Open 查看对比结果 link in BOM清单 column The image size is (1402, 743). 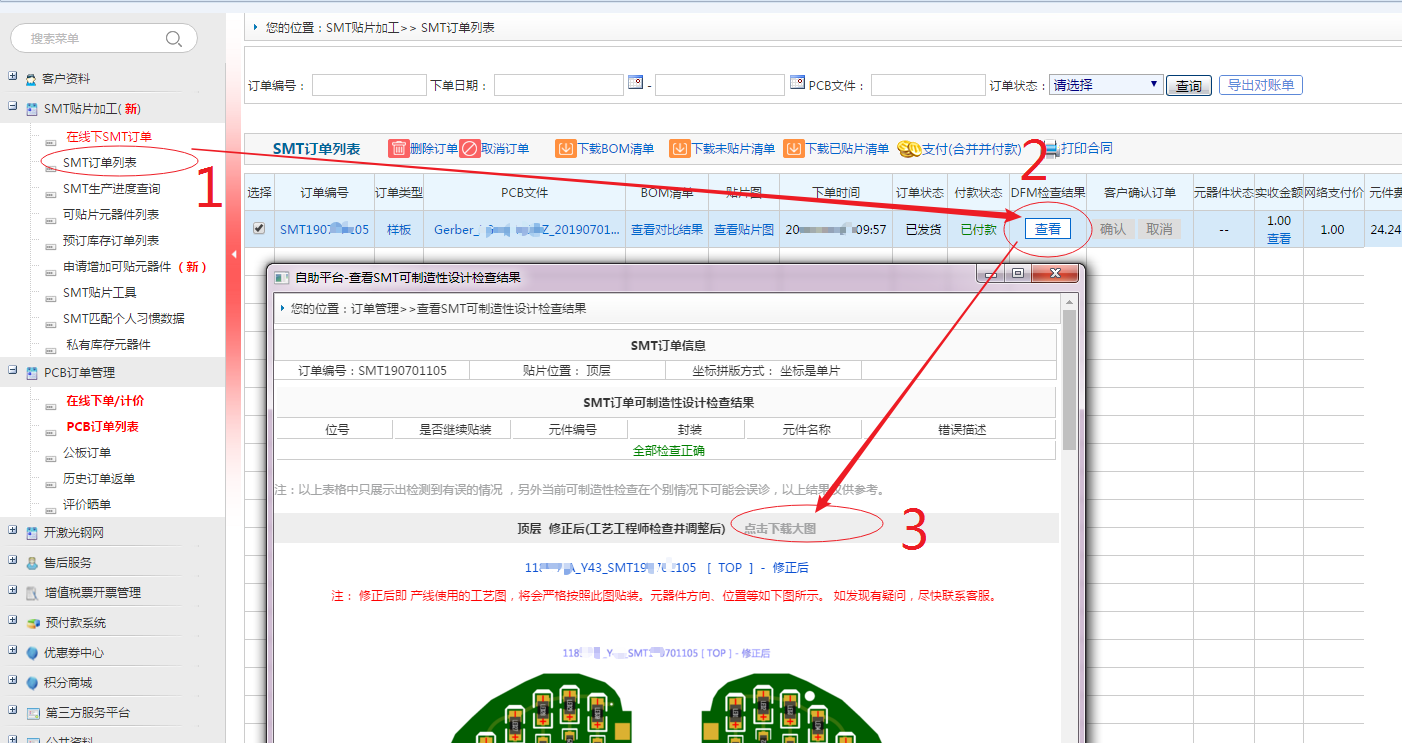[667, 229]
